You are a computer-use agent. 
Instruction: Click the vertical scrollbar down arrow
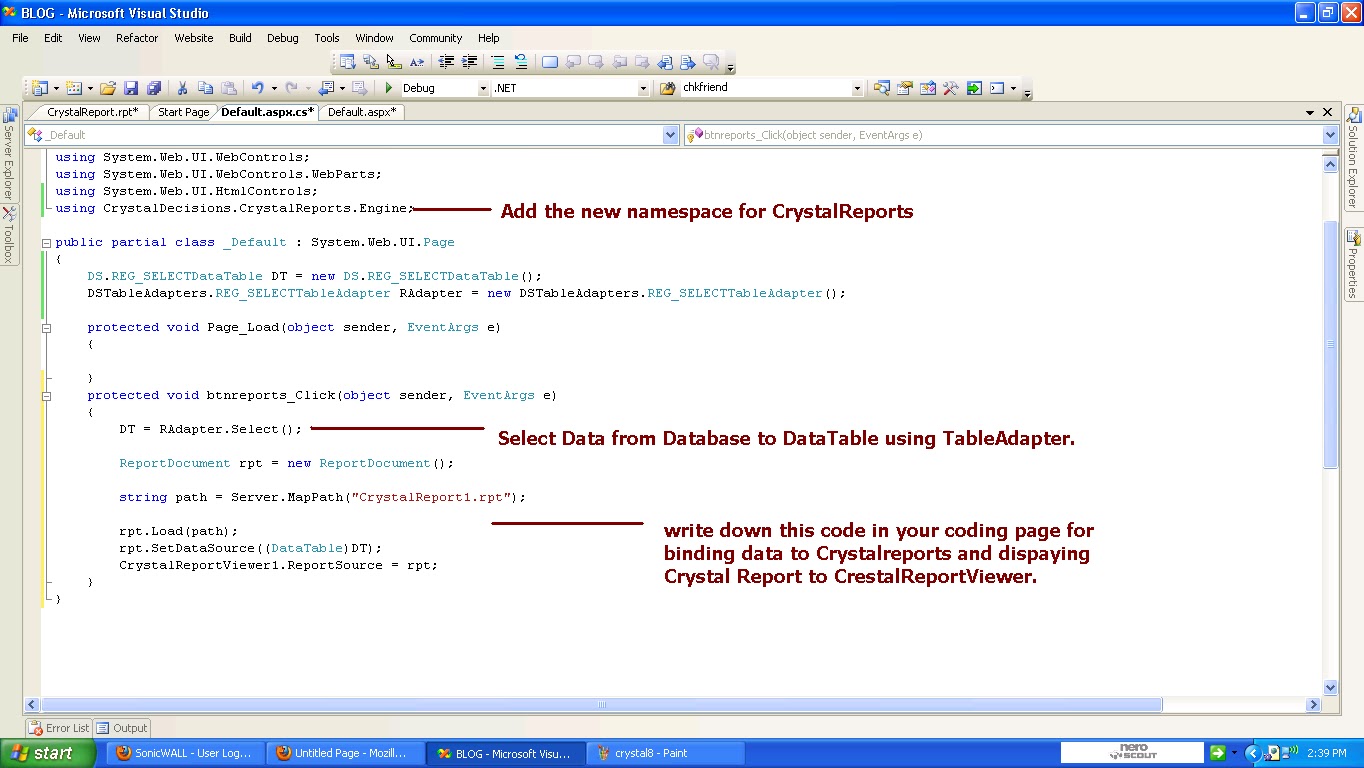[1330, 688]
